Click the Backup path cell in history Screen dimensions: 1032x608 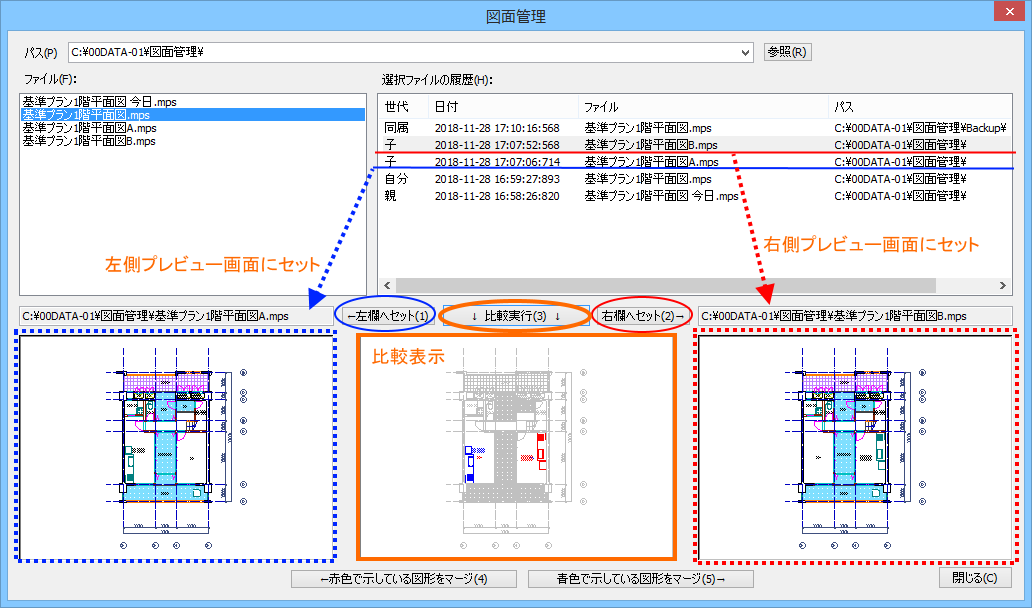tap(921, 128)
